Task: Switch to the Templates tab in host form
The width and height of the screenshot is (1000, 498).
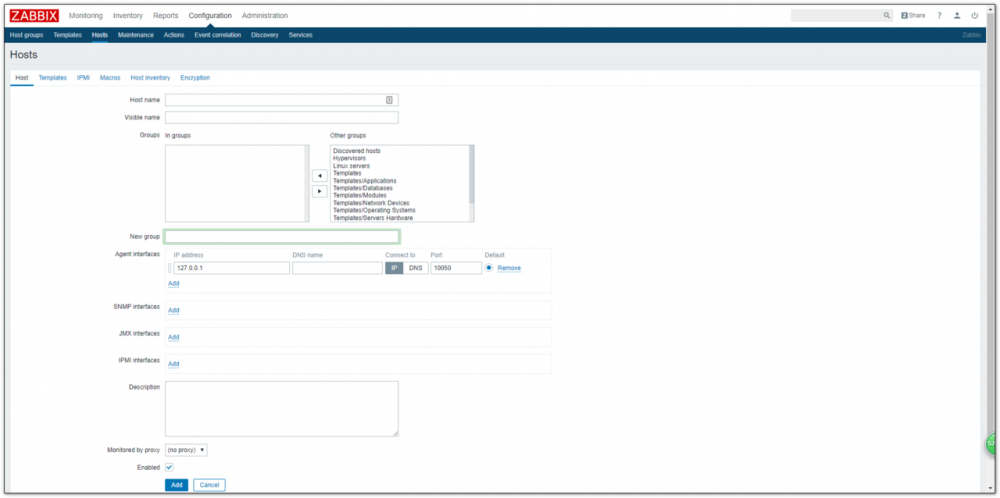Action: click(52, 78)
